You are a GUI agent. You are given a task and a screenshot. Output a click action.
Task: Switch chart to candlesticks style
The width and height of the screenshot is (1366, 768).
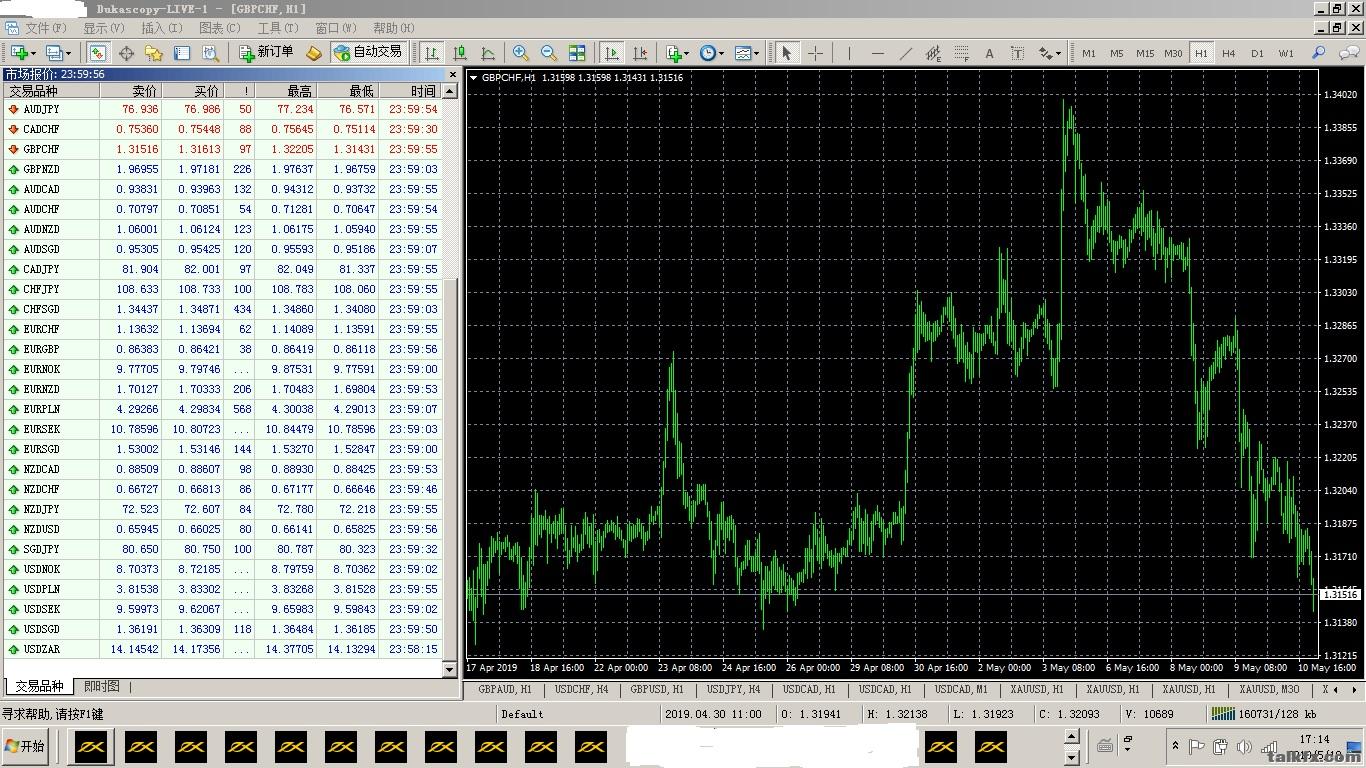460,53
